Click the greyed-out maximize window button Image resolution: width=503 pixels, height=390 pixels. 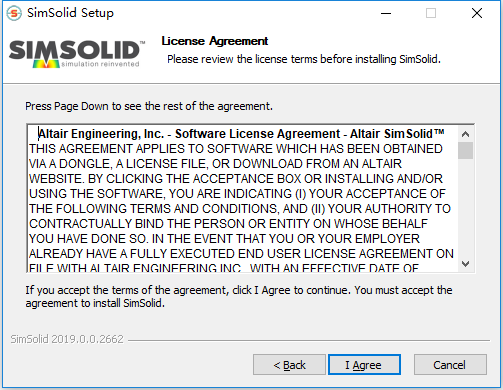[431, 13]
